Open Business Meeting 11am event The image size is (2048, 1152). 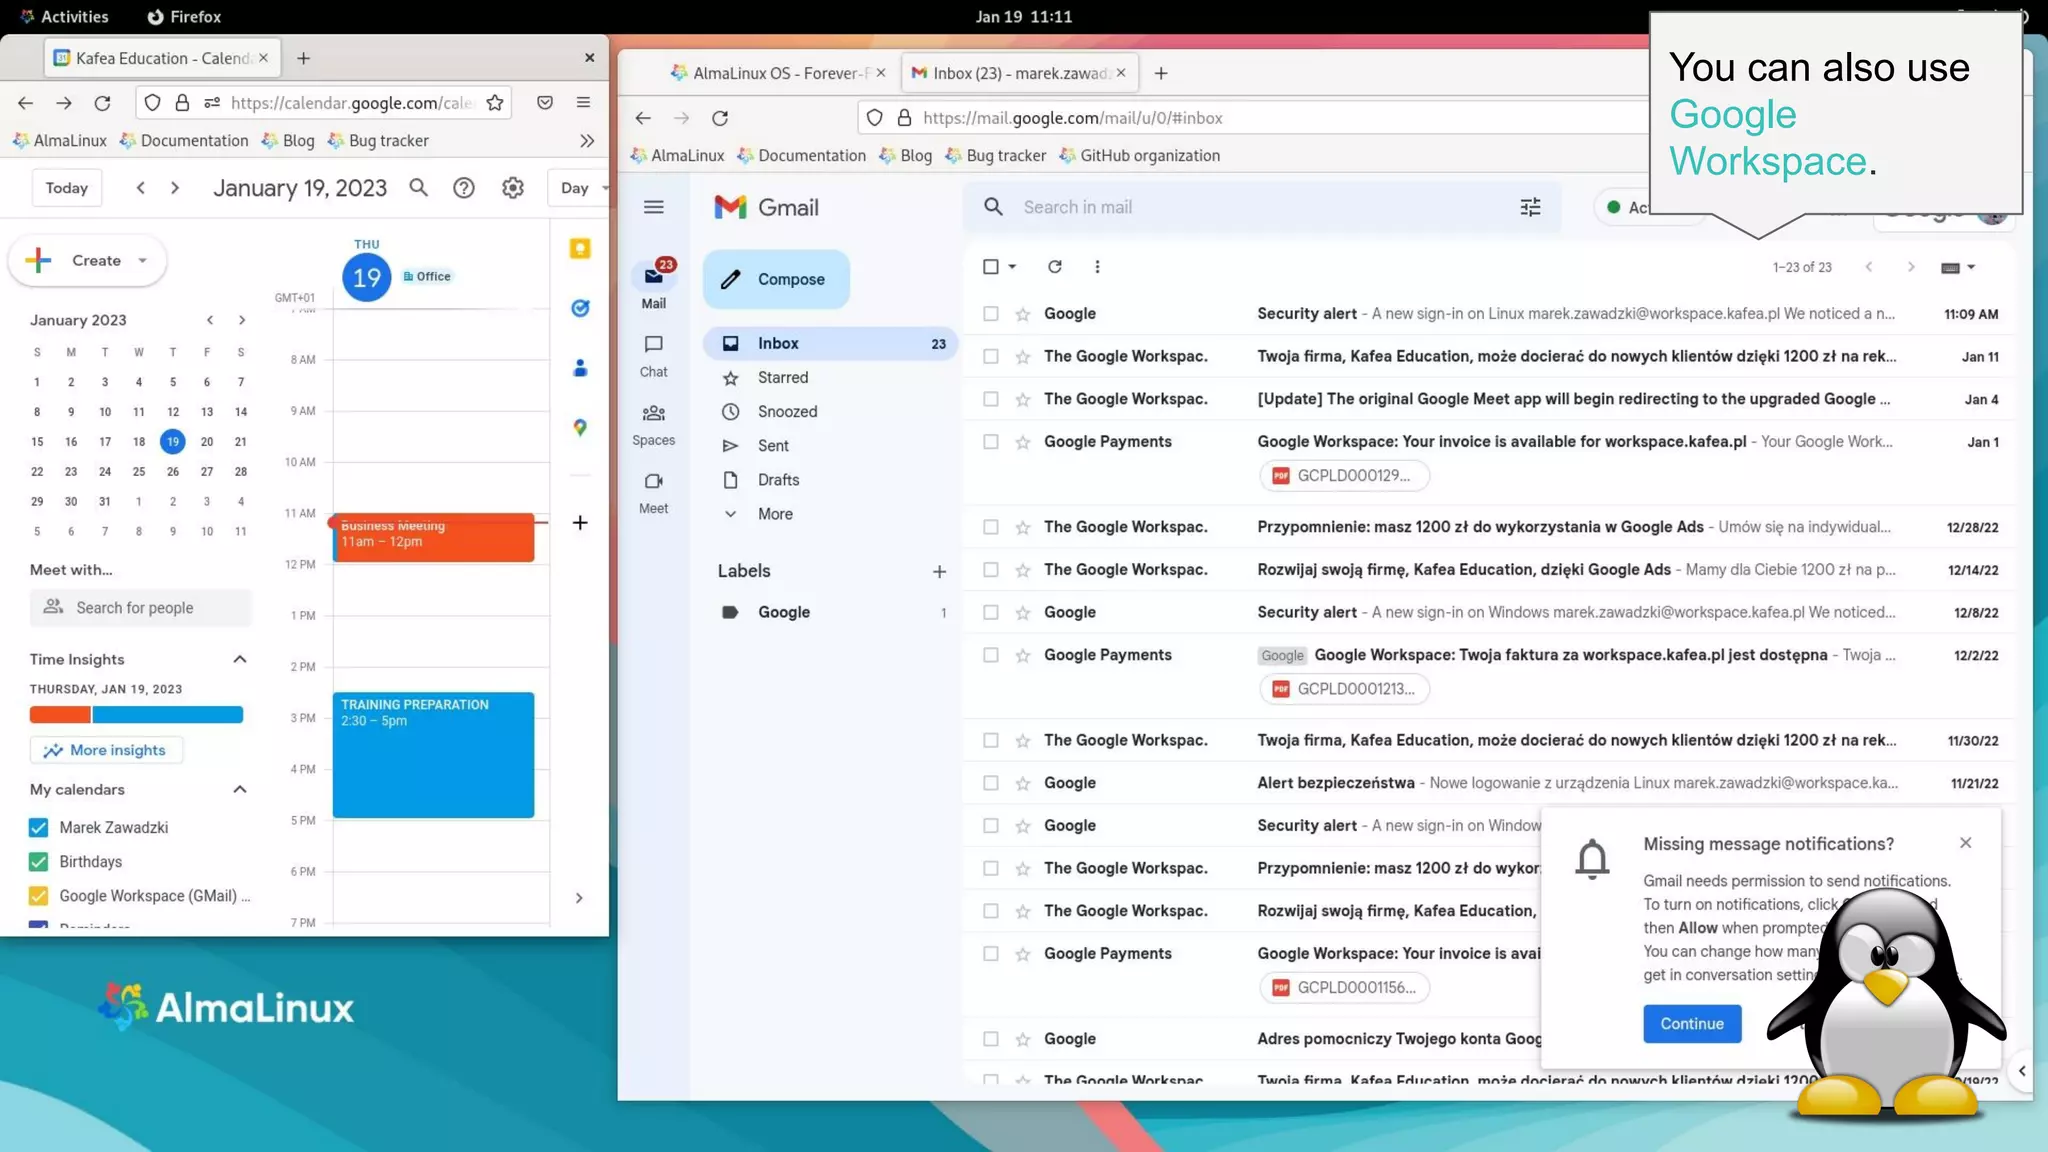pyautogui.click(x=433, y=538)
